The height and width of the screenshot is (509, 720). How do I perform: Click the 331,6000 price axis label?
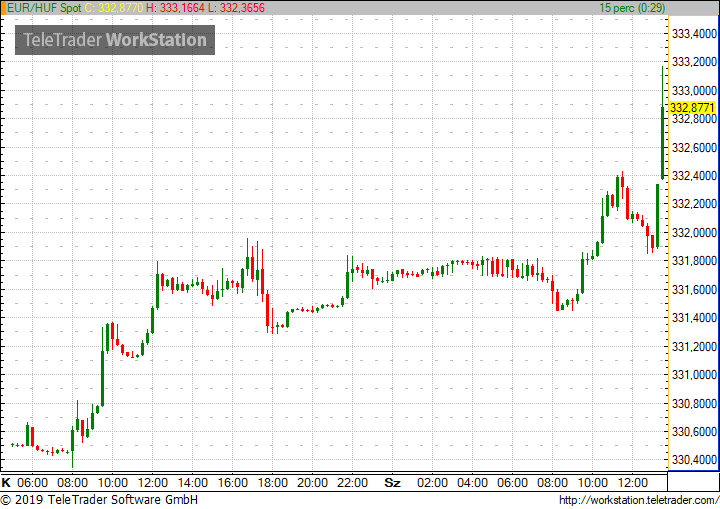694,289
